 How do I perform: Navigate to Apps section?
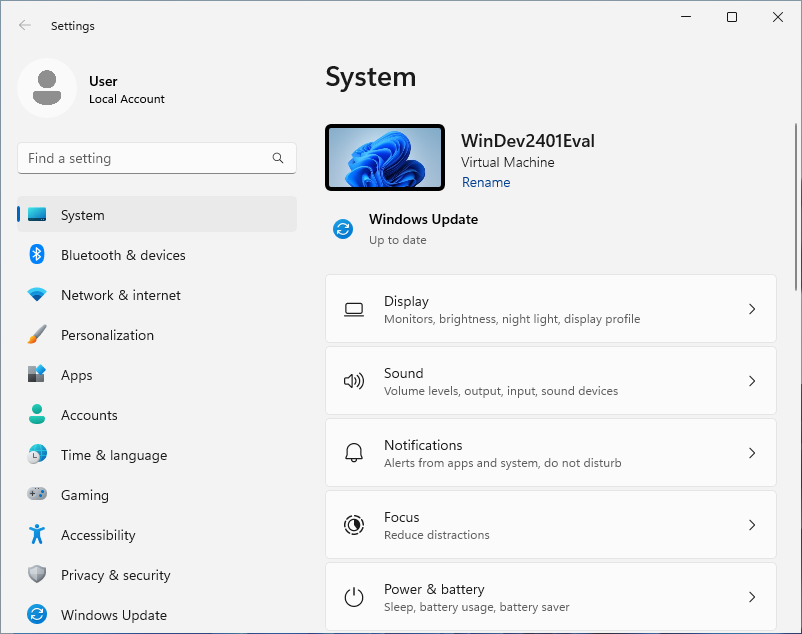157,375
